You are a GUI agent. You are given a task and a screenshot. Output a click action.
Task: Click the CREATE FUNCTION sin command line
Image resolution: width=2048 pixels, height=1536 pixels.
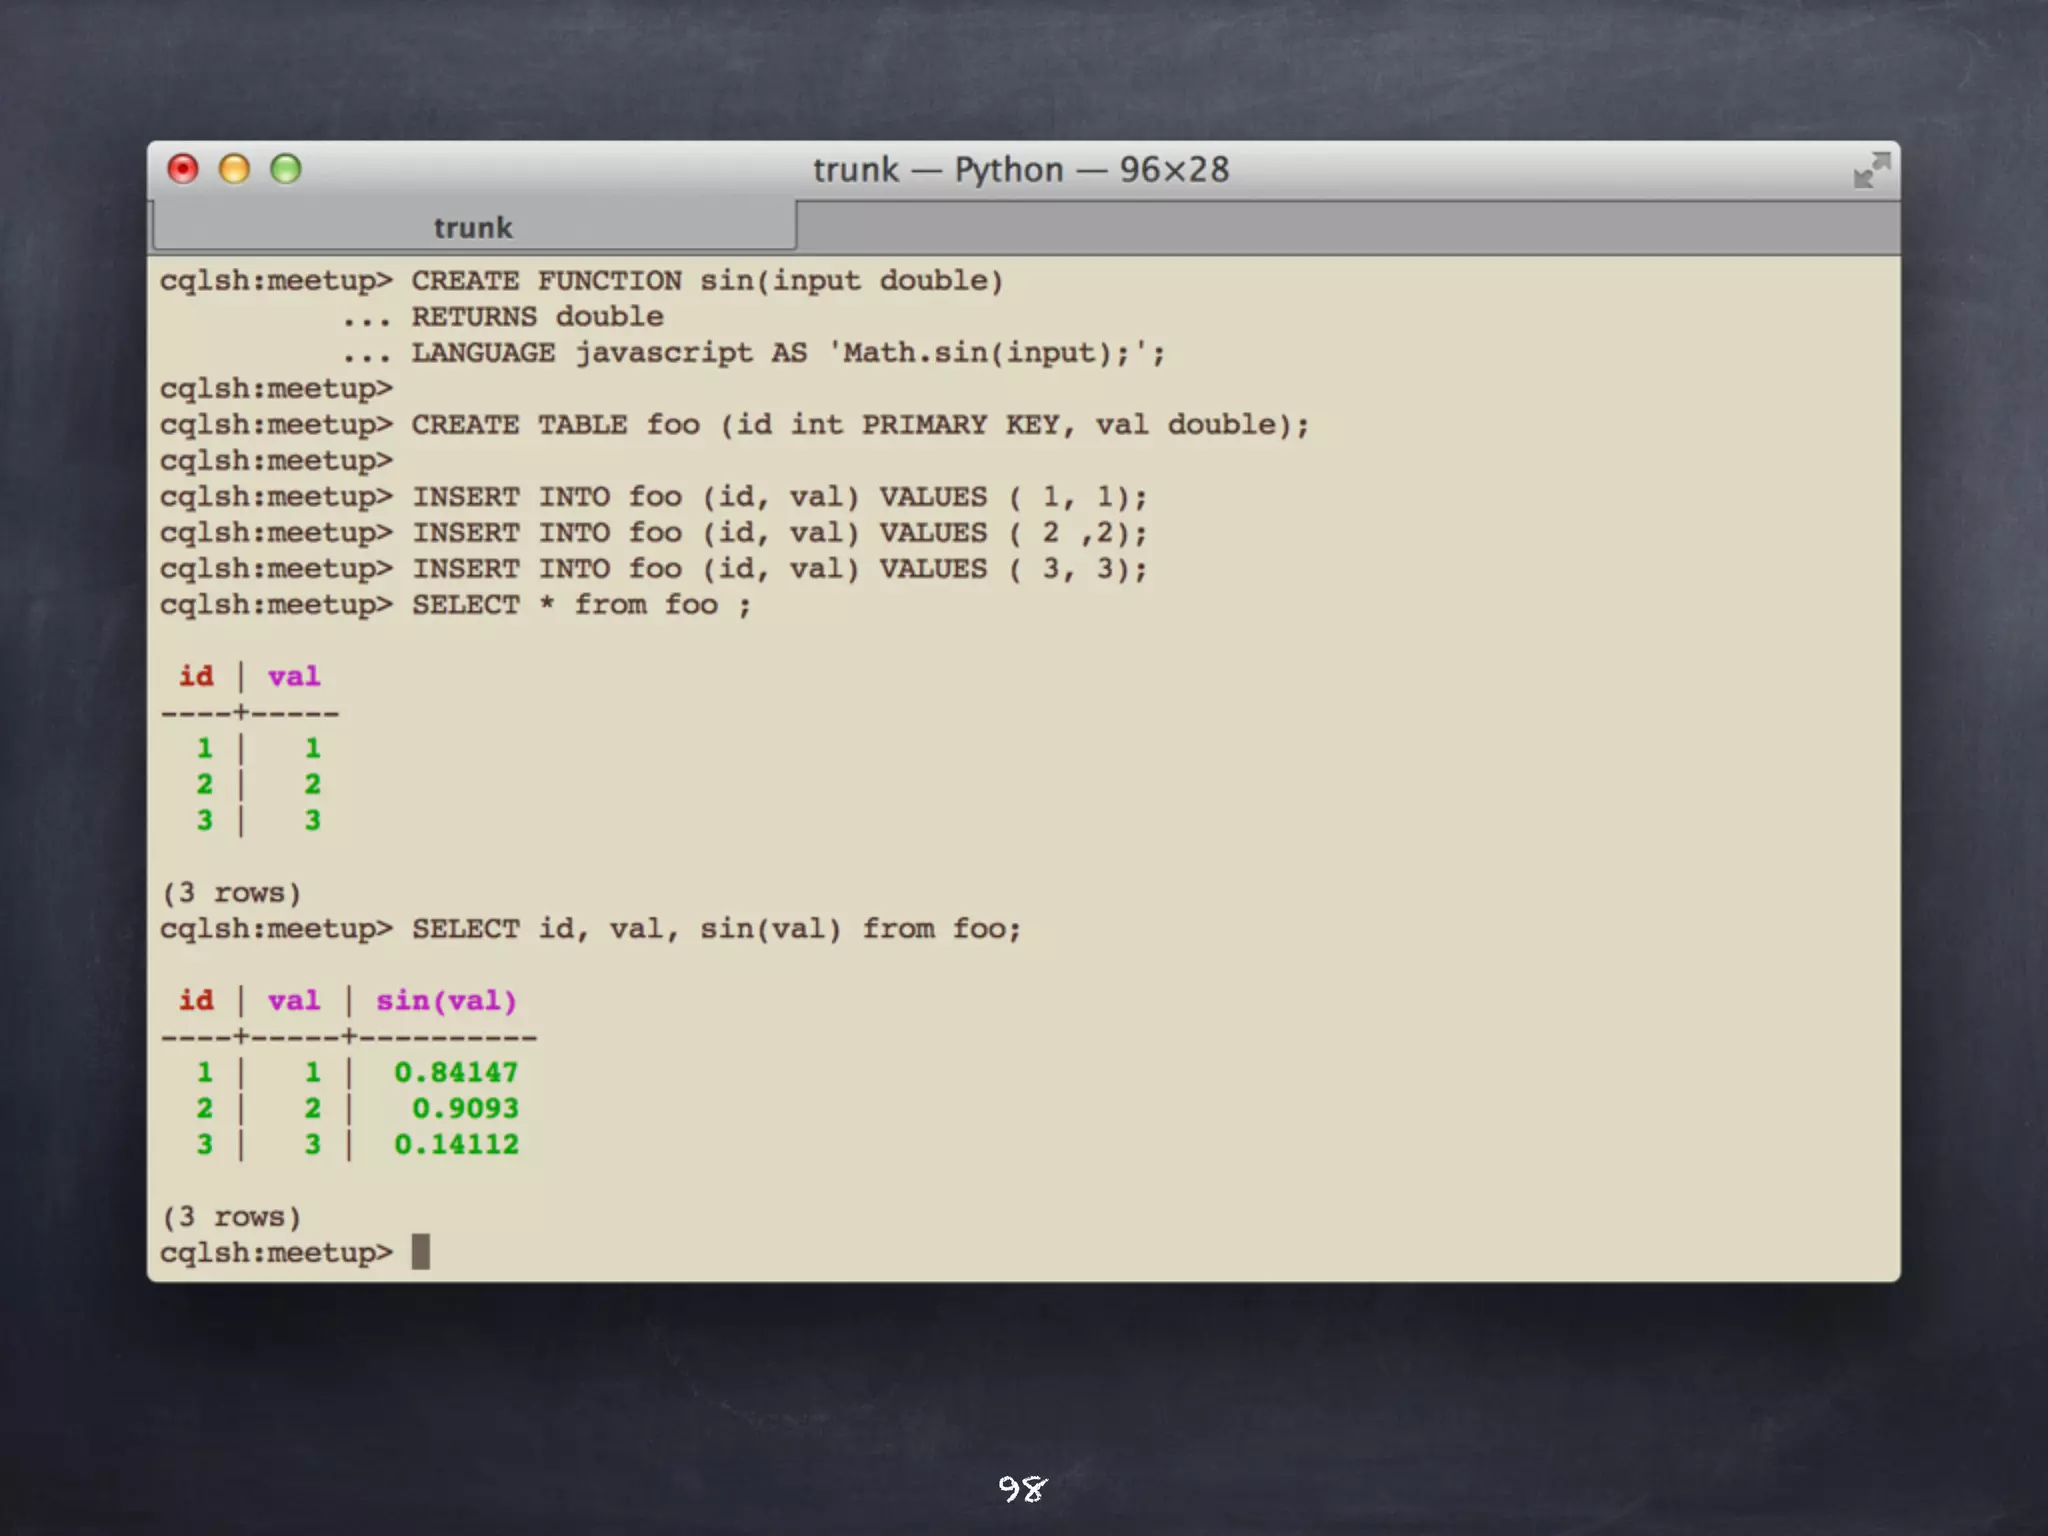pos(706,281)
